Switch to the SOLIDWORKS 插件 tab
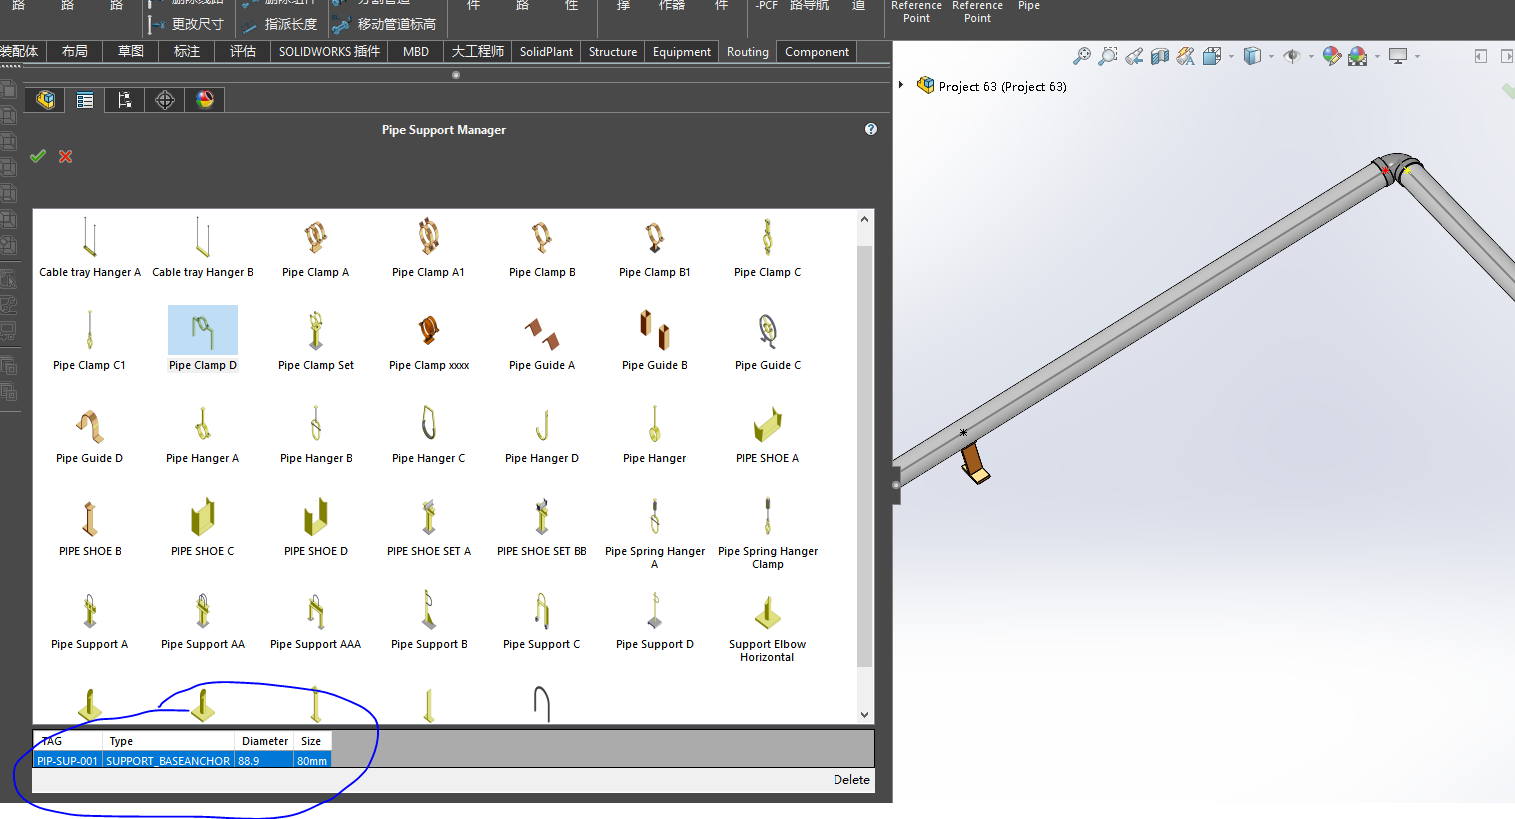 coord(329,52)
